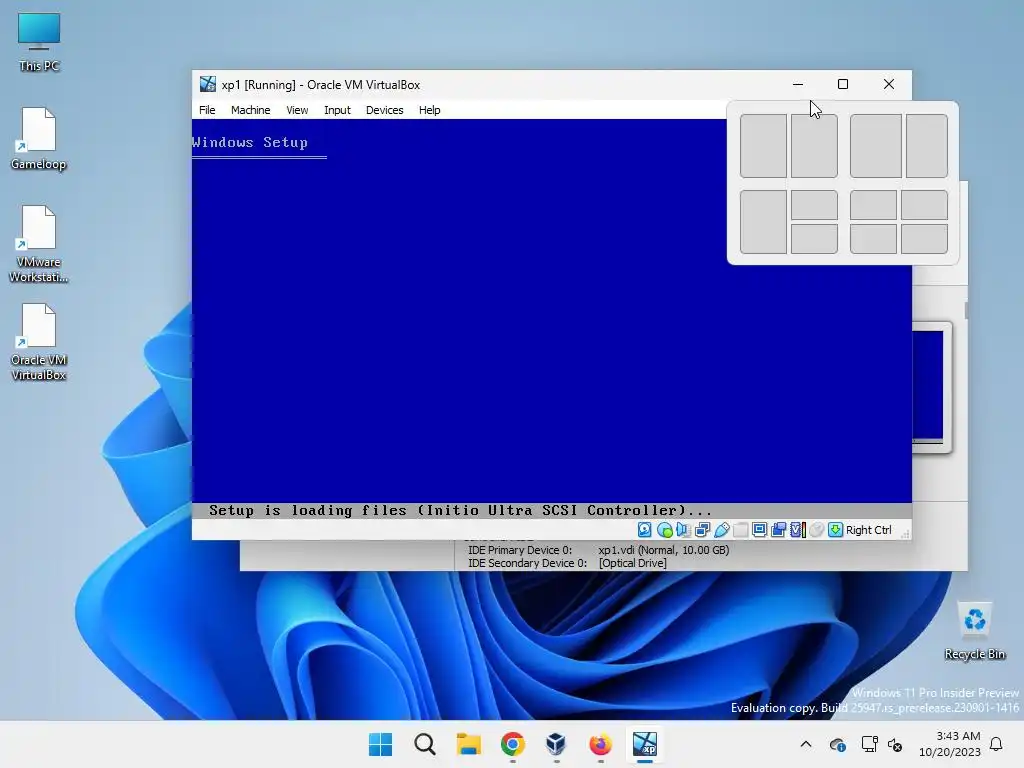1024x768 pixels.
Task: Click the OneDrive cloud tray icon
Action: [838, 744]
